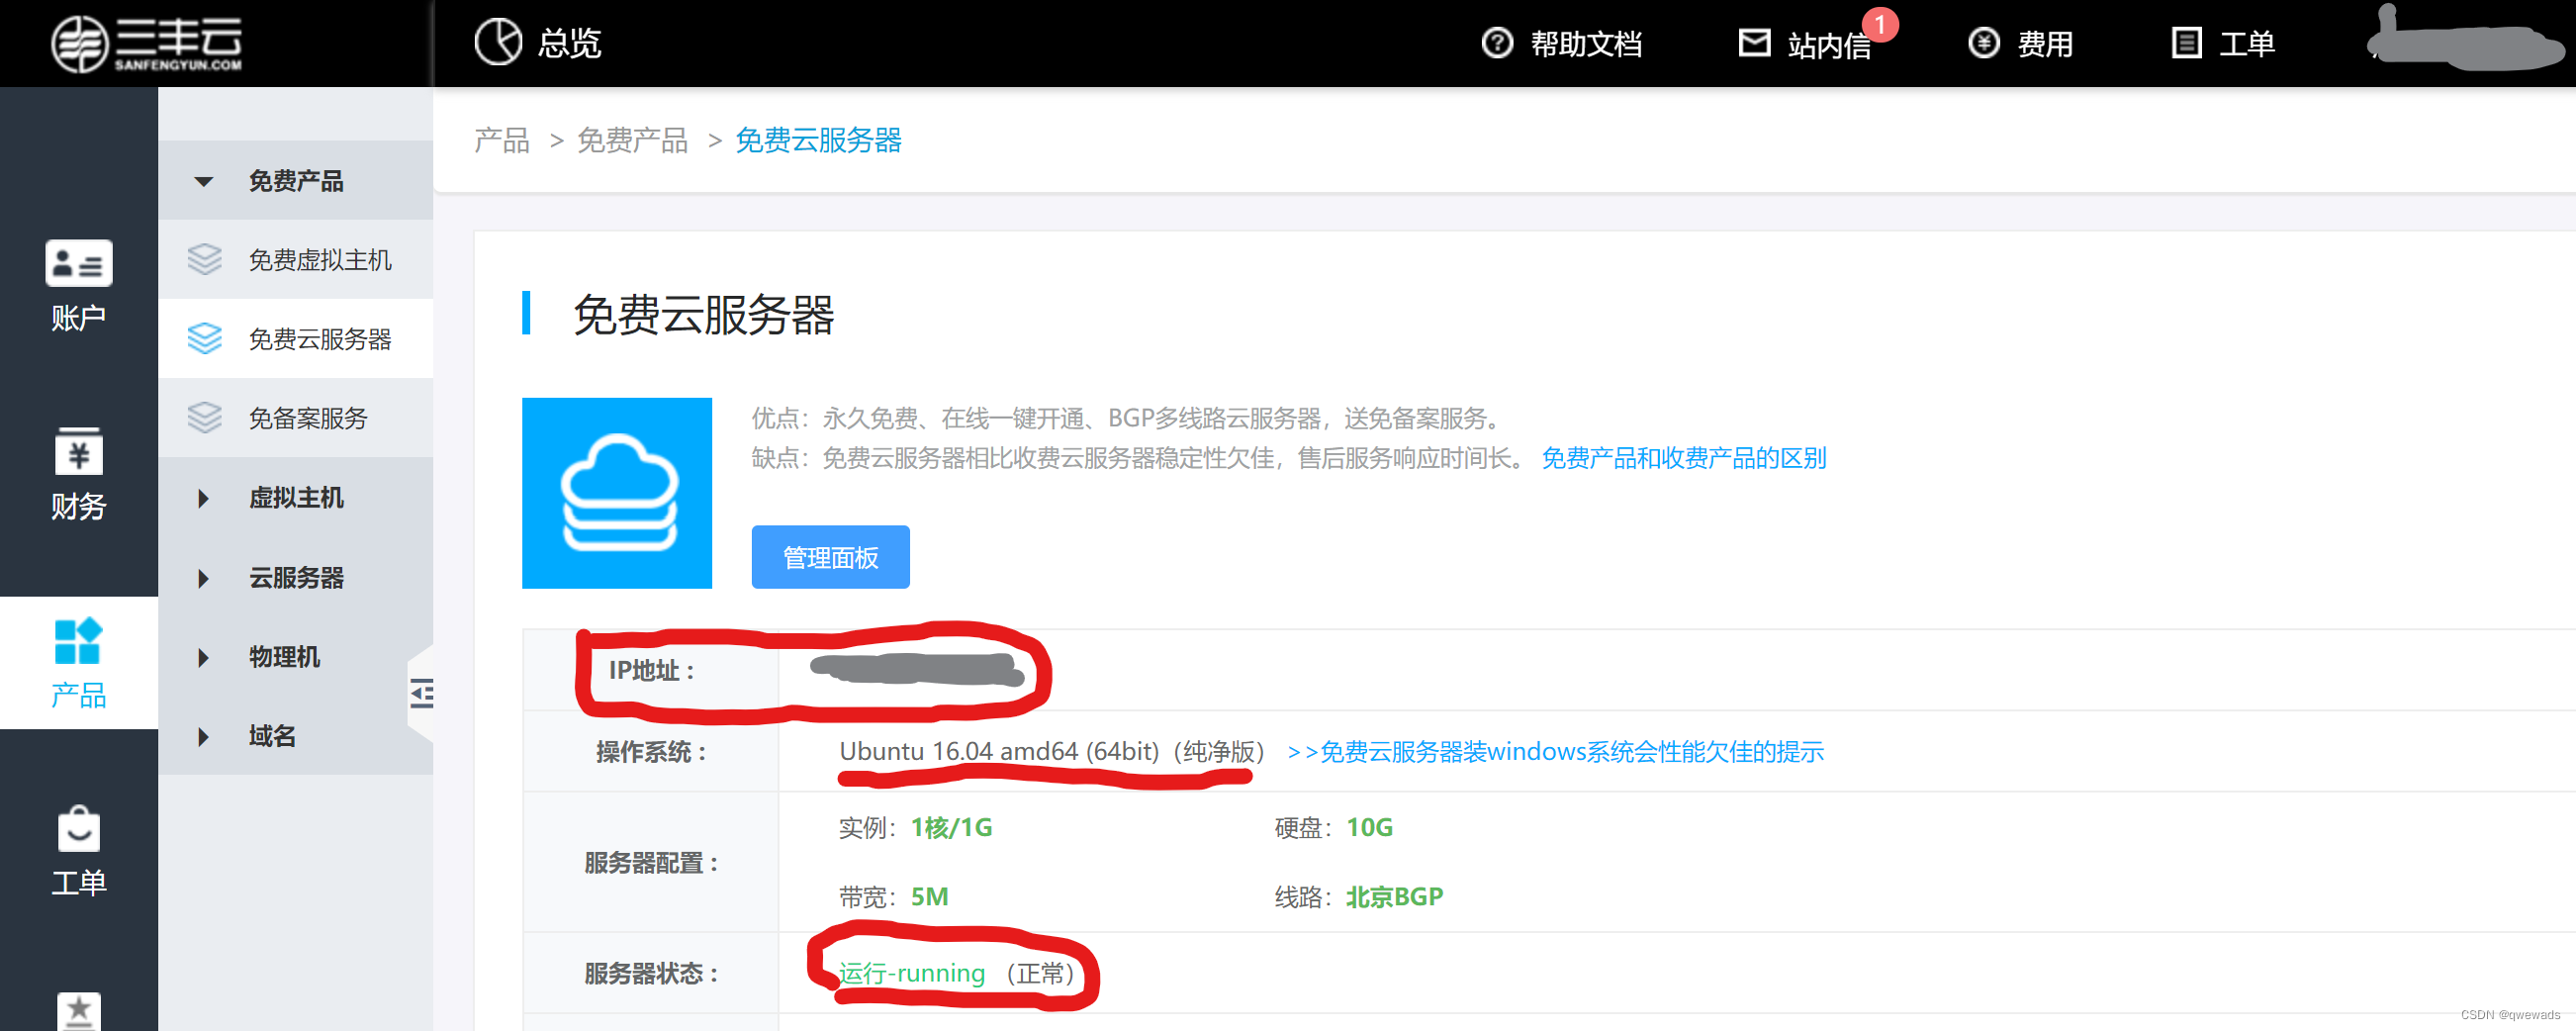Click the 帮助文档 question mark icon

pyautogui.click(x=1497, y=43)
